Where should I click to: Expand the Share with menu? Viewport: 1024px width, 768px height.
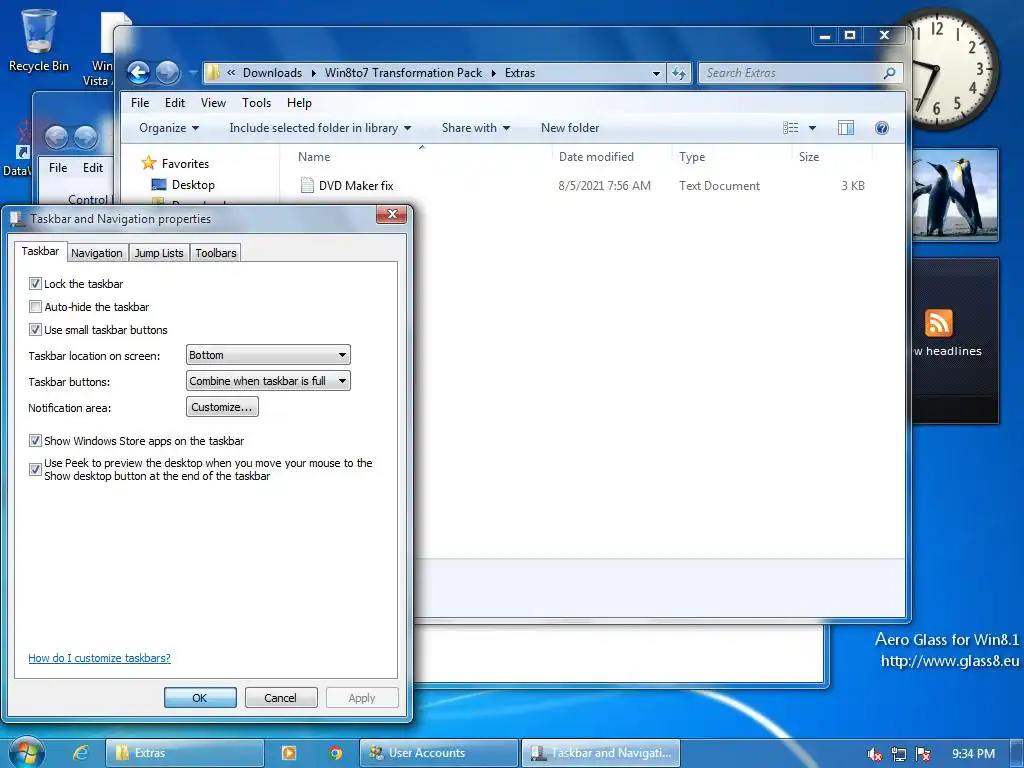(475, 128)
